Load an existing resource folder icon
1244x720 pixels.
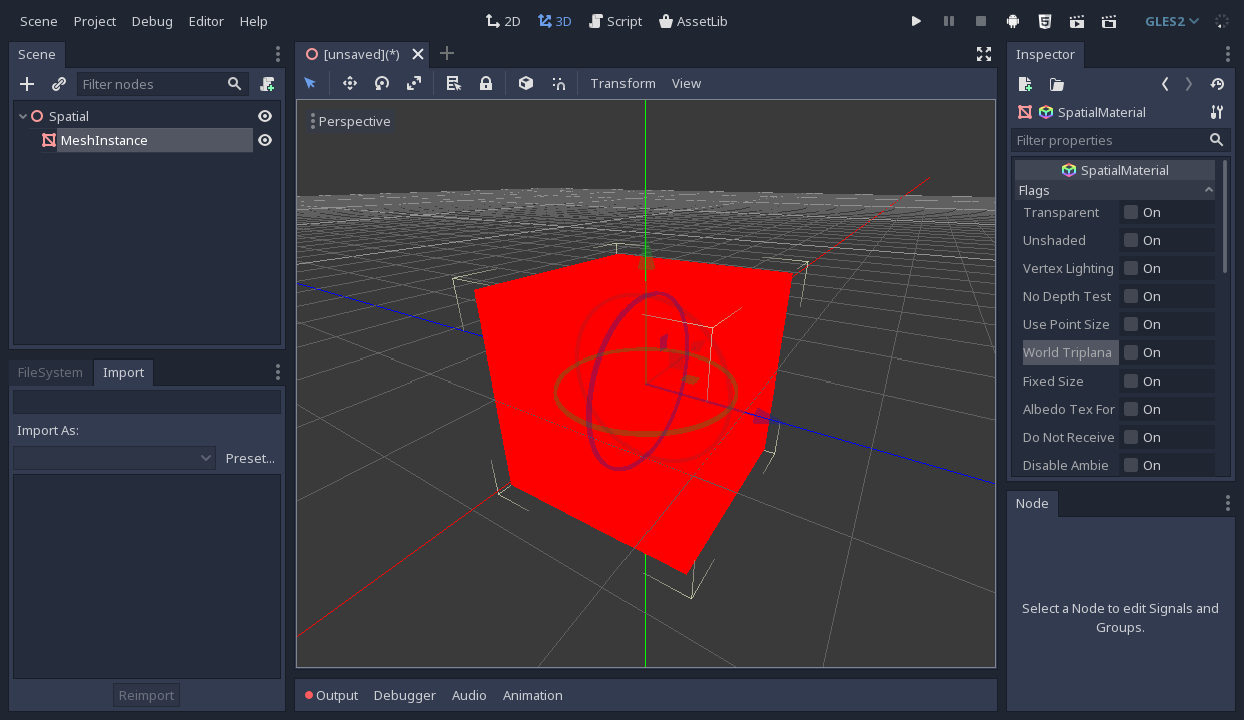pyautogui.click(x=1057, y=84)
